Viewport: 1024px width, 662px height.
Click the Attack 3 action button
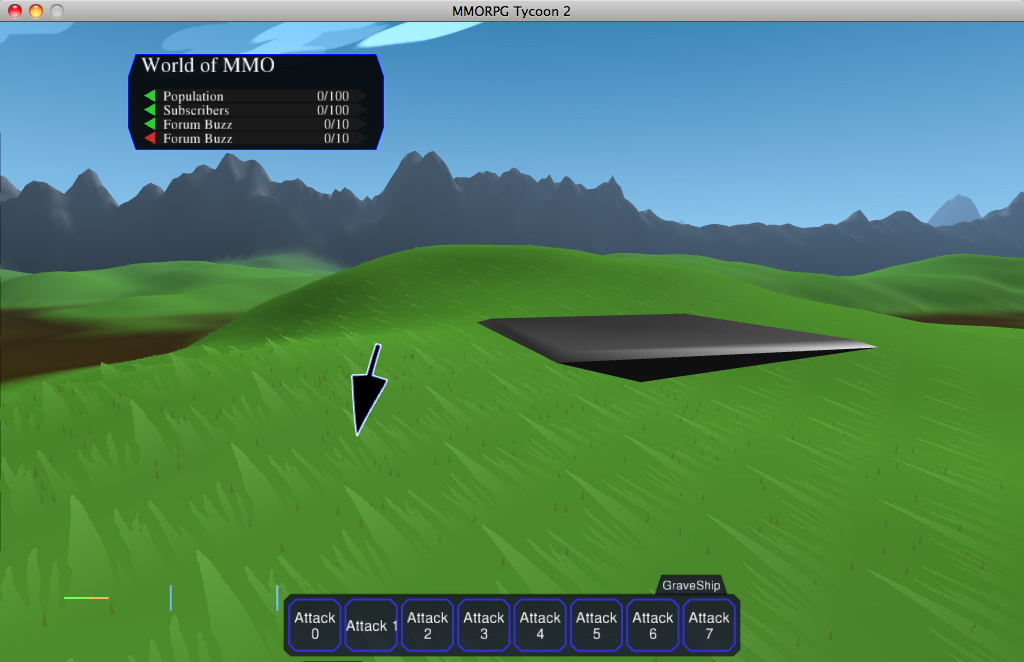pyautogui.click(x=484, y=625)
